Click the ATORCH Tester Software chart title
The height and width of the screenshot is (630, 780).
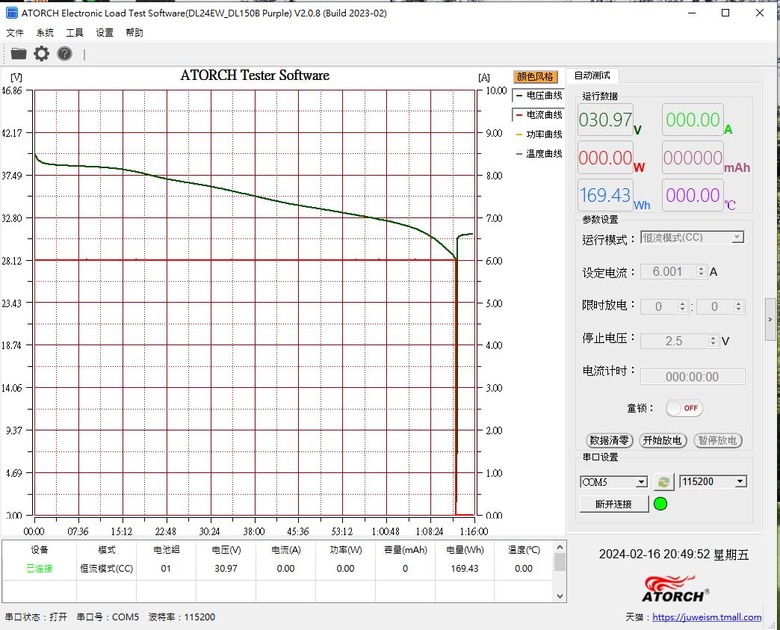coord(255,76)
